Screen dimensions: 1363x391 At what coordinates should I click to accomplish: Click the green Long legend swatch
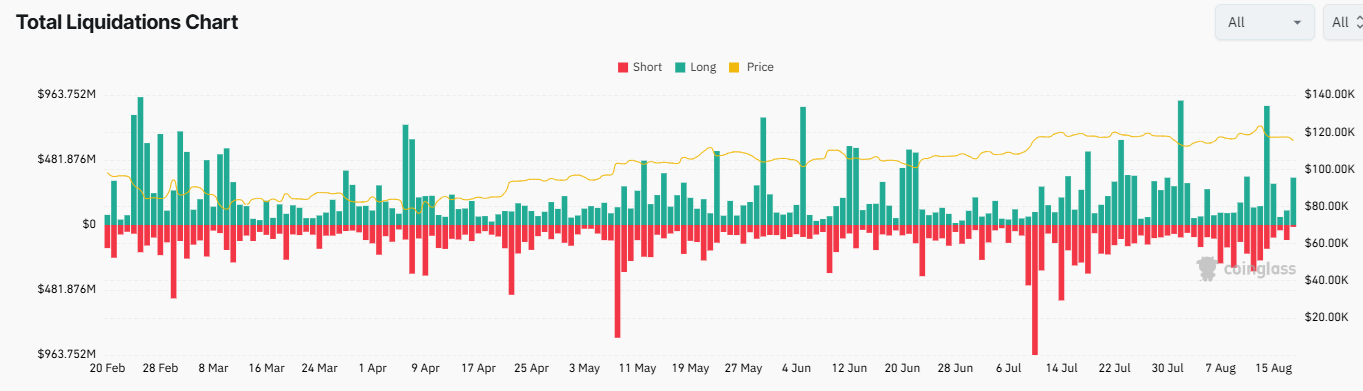(x=680, y=67)
